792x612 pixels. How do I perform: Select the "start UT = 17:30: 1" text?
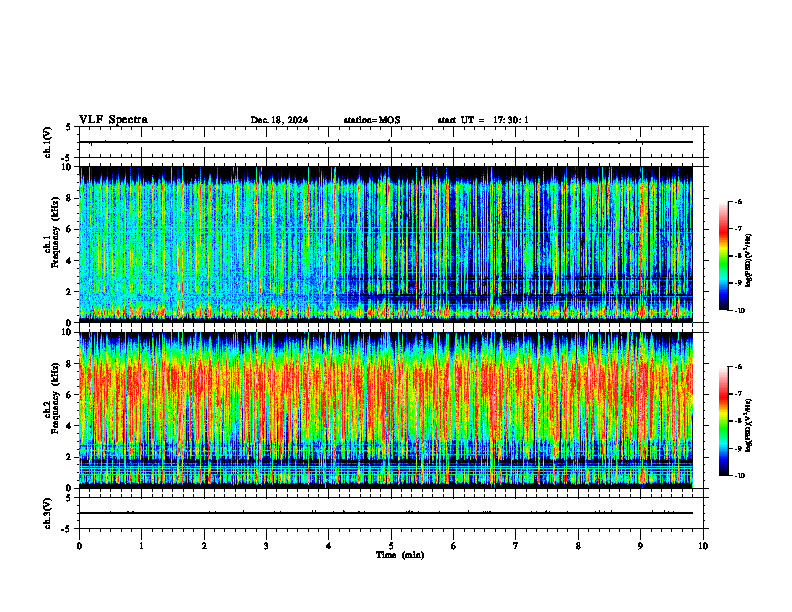click(x=483, y=120)
